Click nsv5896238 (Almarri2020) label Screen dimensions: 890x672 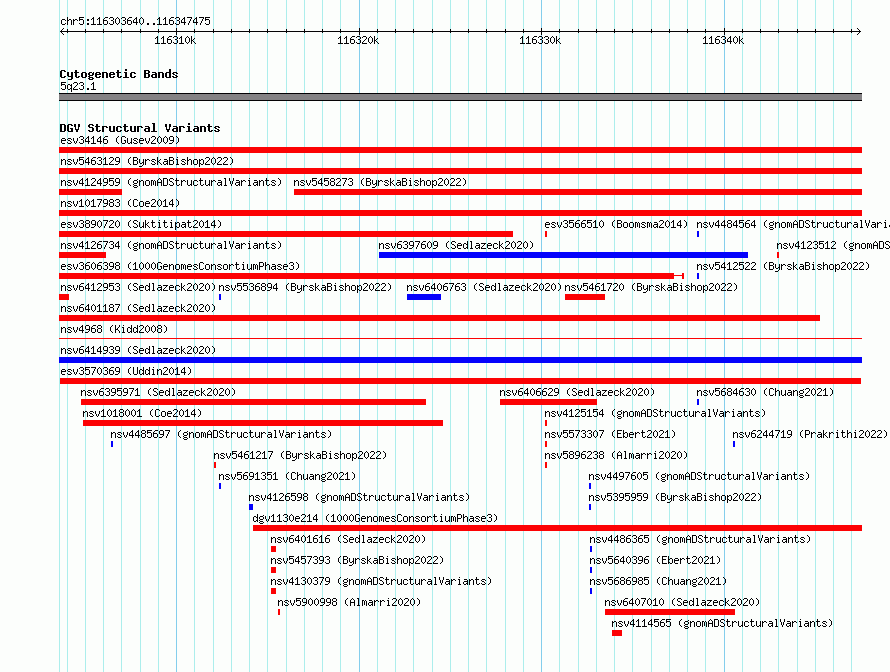(616, 455)
